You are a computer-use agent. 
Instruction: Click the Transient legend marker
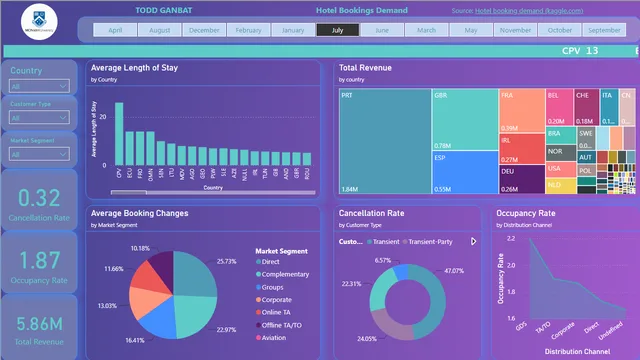coord(369,242)
